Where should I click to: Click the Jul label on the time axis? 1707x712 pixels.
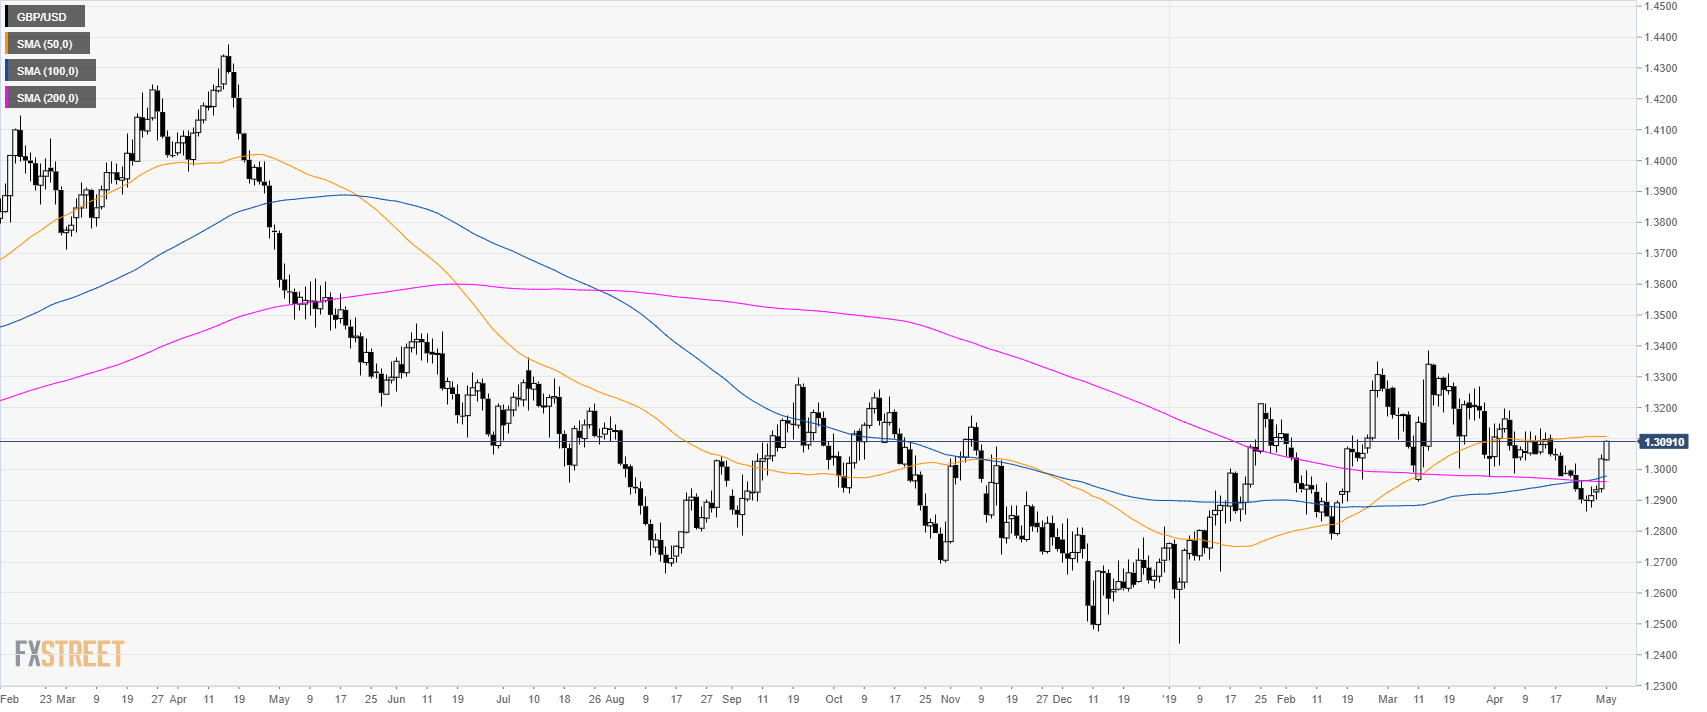503,700
